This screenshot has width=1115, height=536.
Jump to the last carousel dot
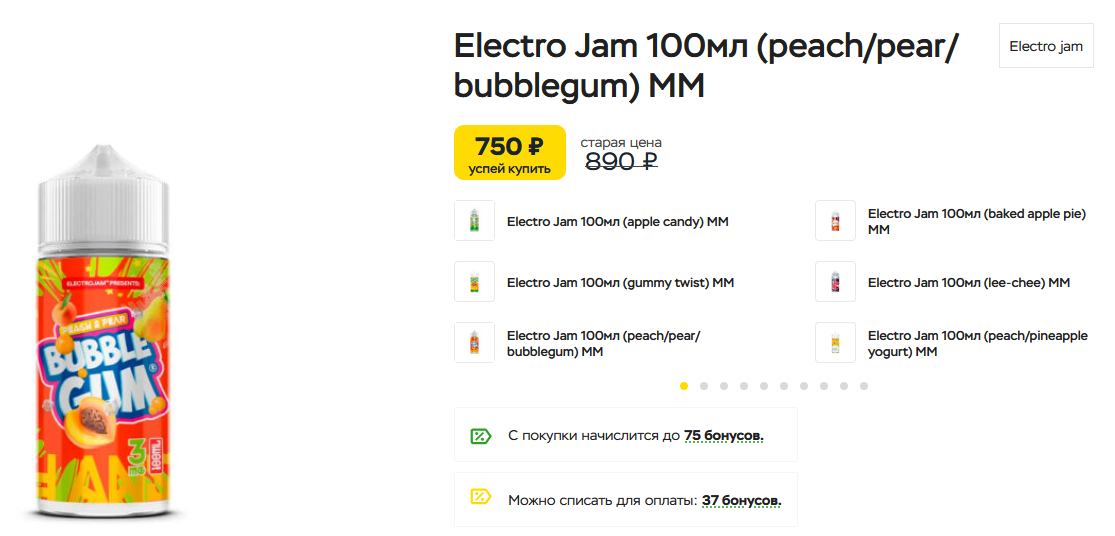(x=864, y=385)
